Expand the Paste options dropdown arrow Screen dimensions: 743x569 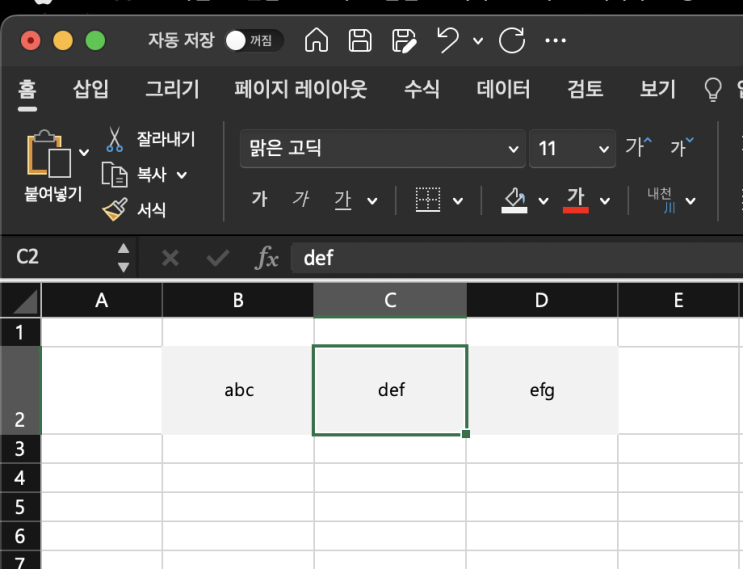pyautogui.click(x=84, y=153)
